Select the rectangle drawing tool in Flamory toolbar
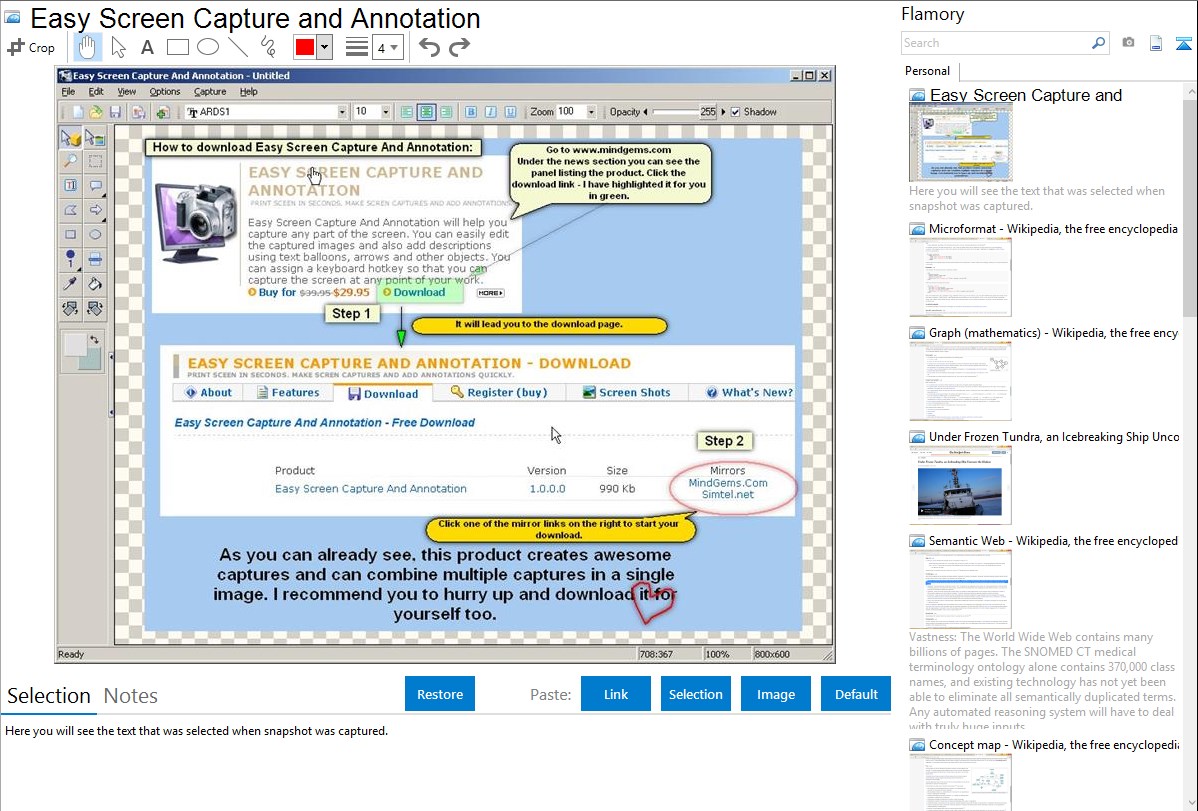The width and height of the screenshot is (1198, 811). (177, 47)
